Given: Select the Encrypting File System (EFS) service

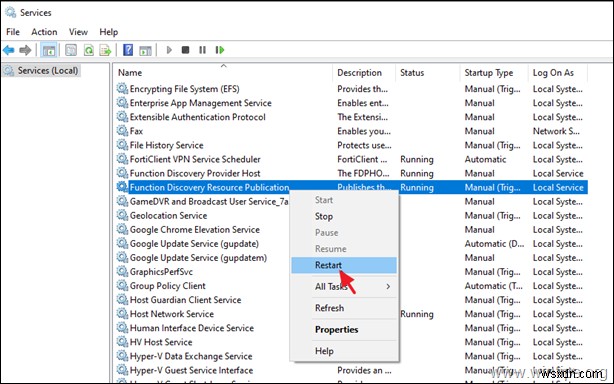Looking at the screenshot, I should click(184, 89).
